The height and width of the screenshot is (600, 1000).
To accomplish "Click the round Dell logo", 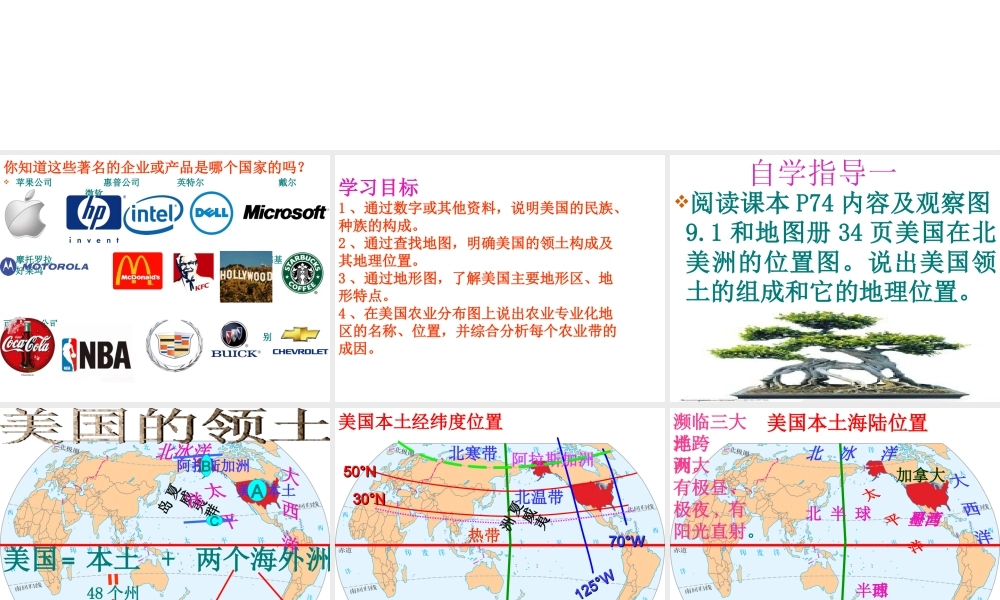I will [x=212, y=212].
